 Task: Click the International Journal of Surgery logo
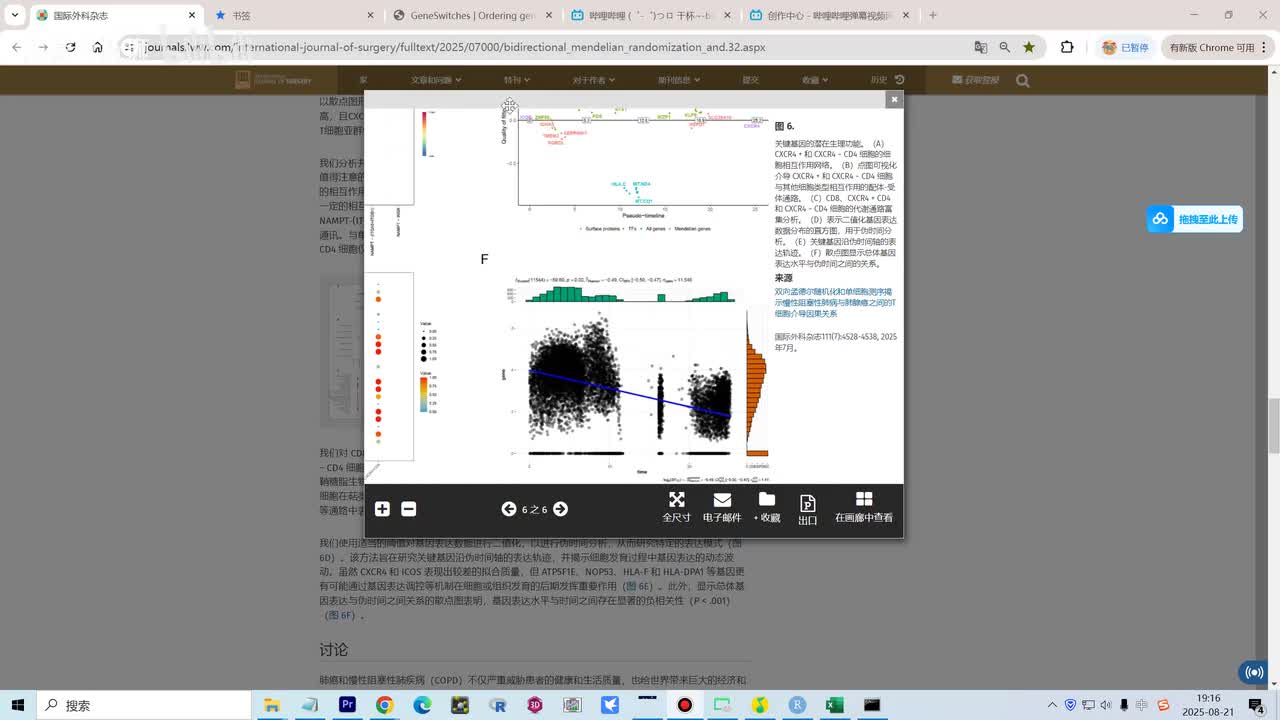tap(273, 80)
